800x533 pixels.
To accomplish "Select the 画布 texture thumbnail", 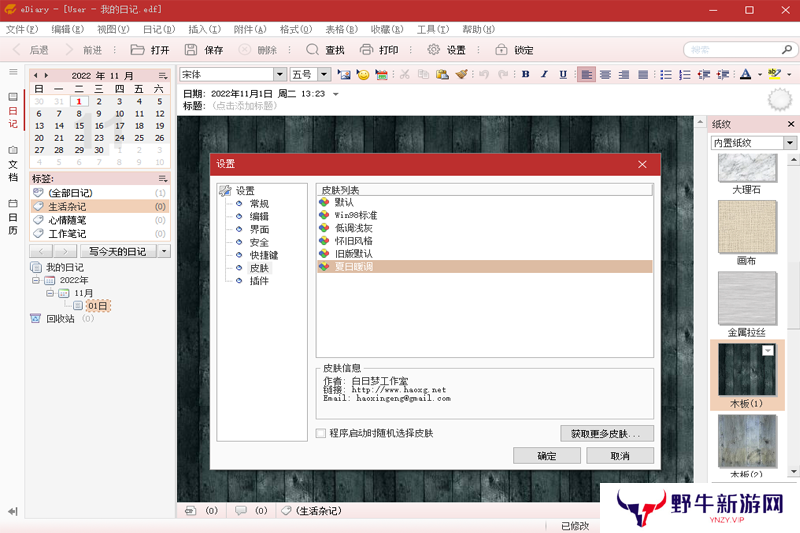I will pos(747,226).
